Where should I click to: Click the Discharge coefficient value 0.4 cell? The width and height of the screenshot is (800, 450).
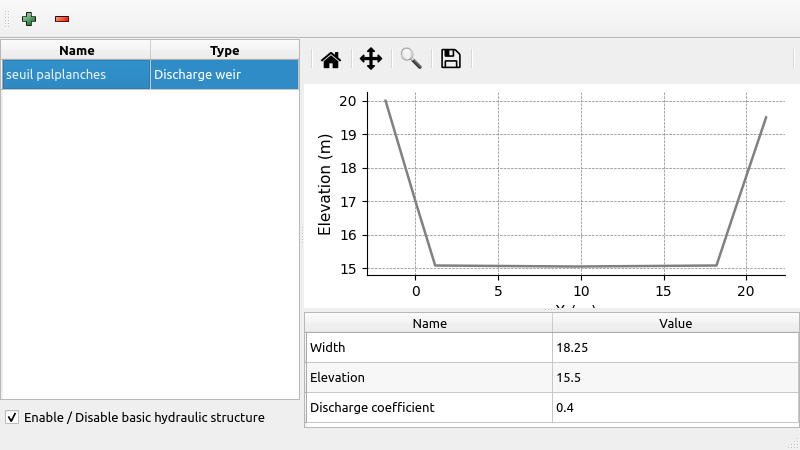[675, 408]
